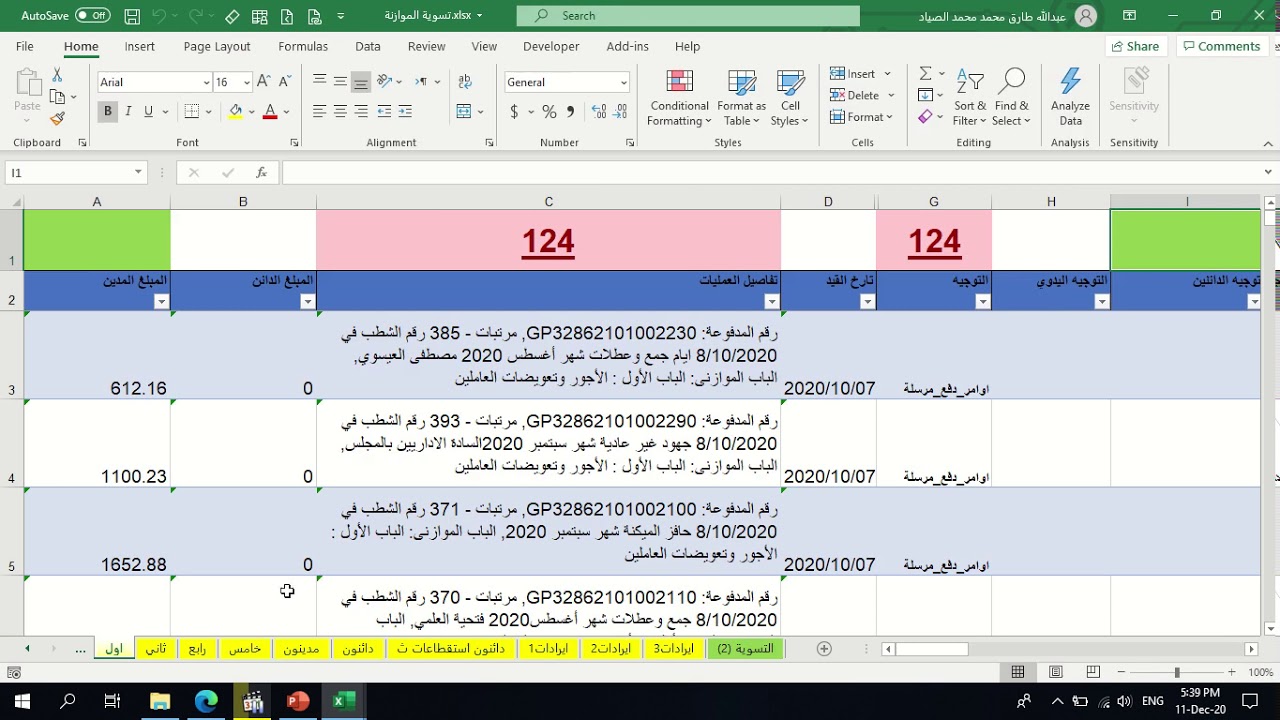
Task: Click Format cells button
Action: (x=857, y=118)
